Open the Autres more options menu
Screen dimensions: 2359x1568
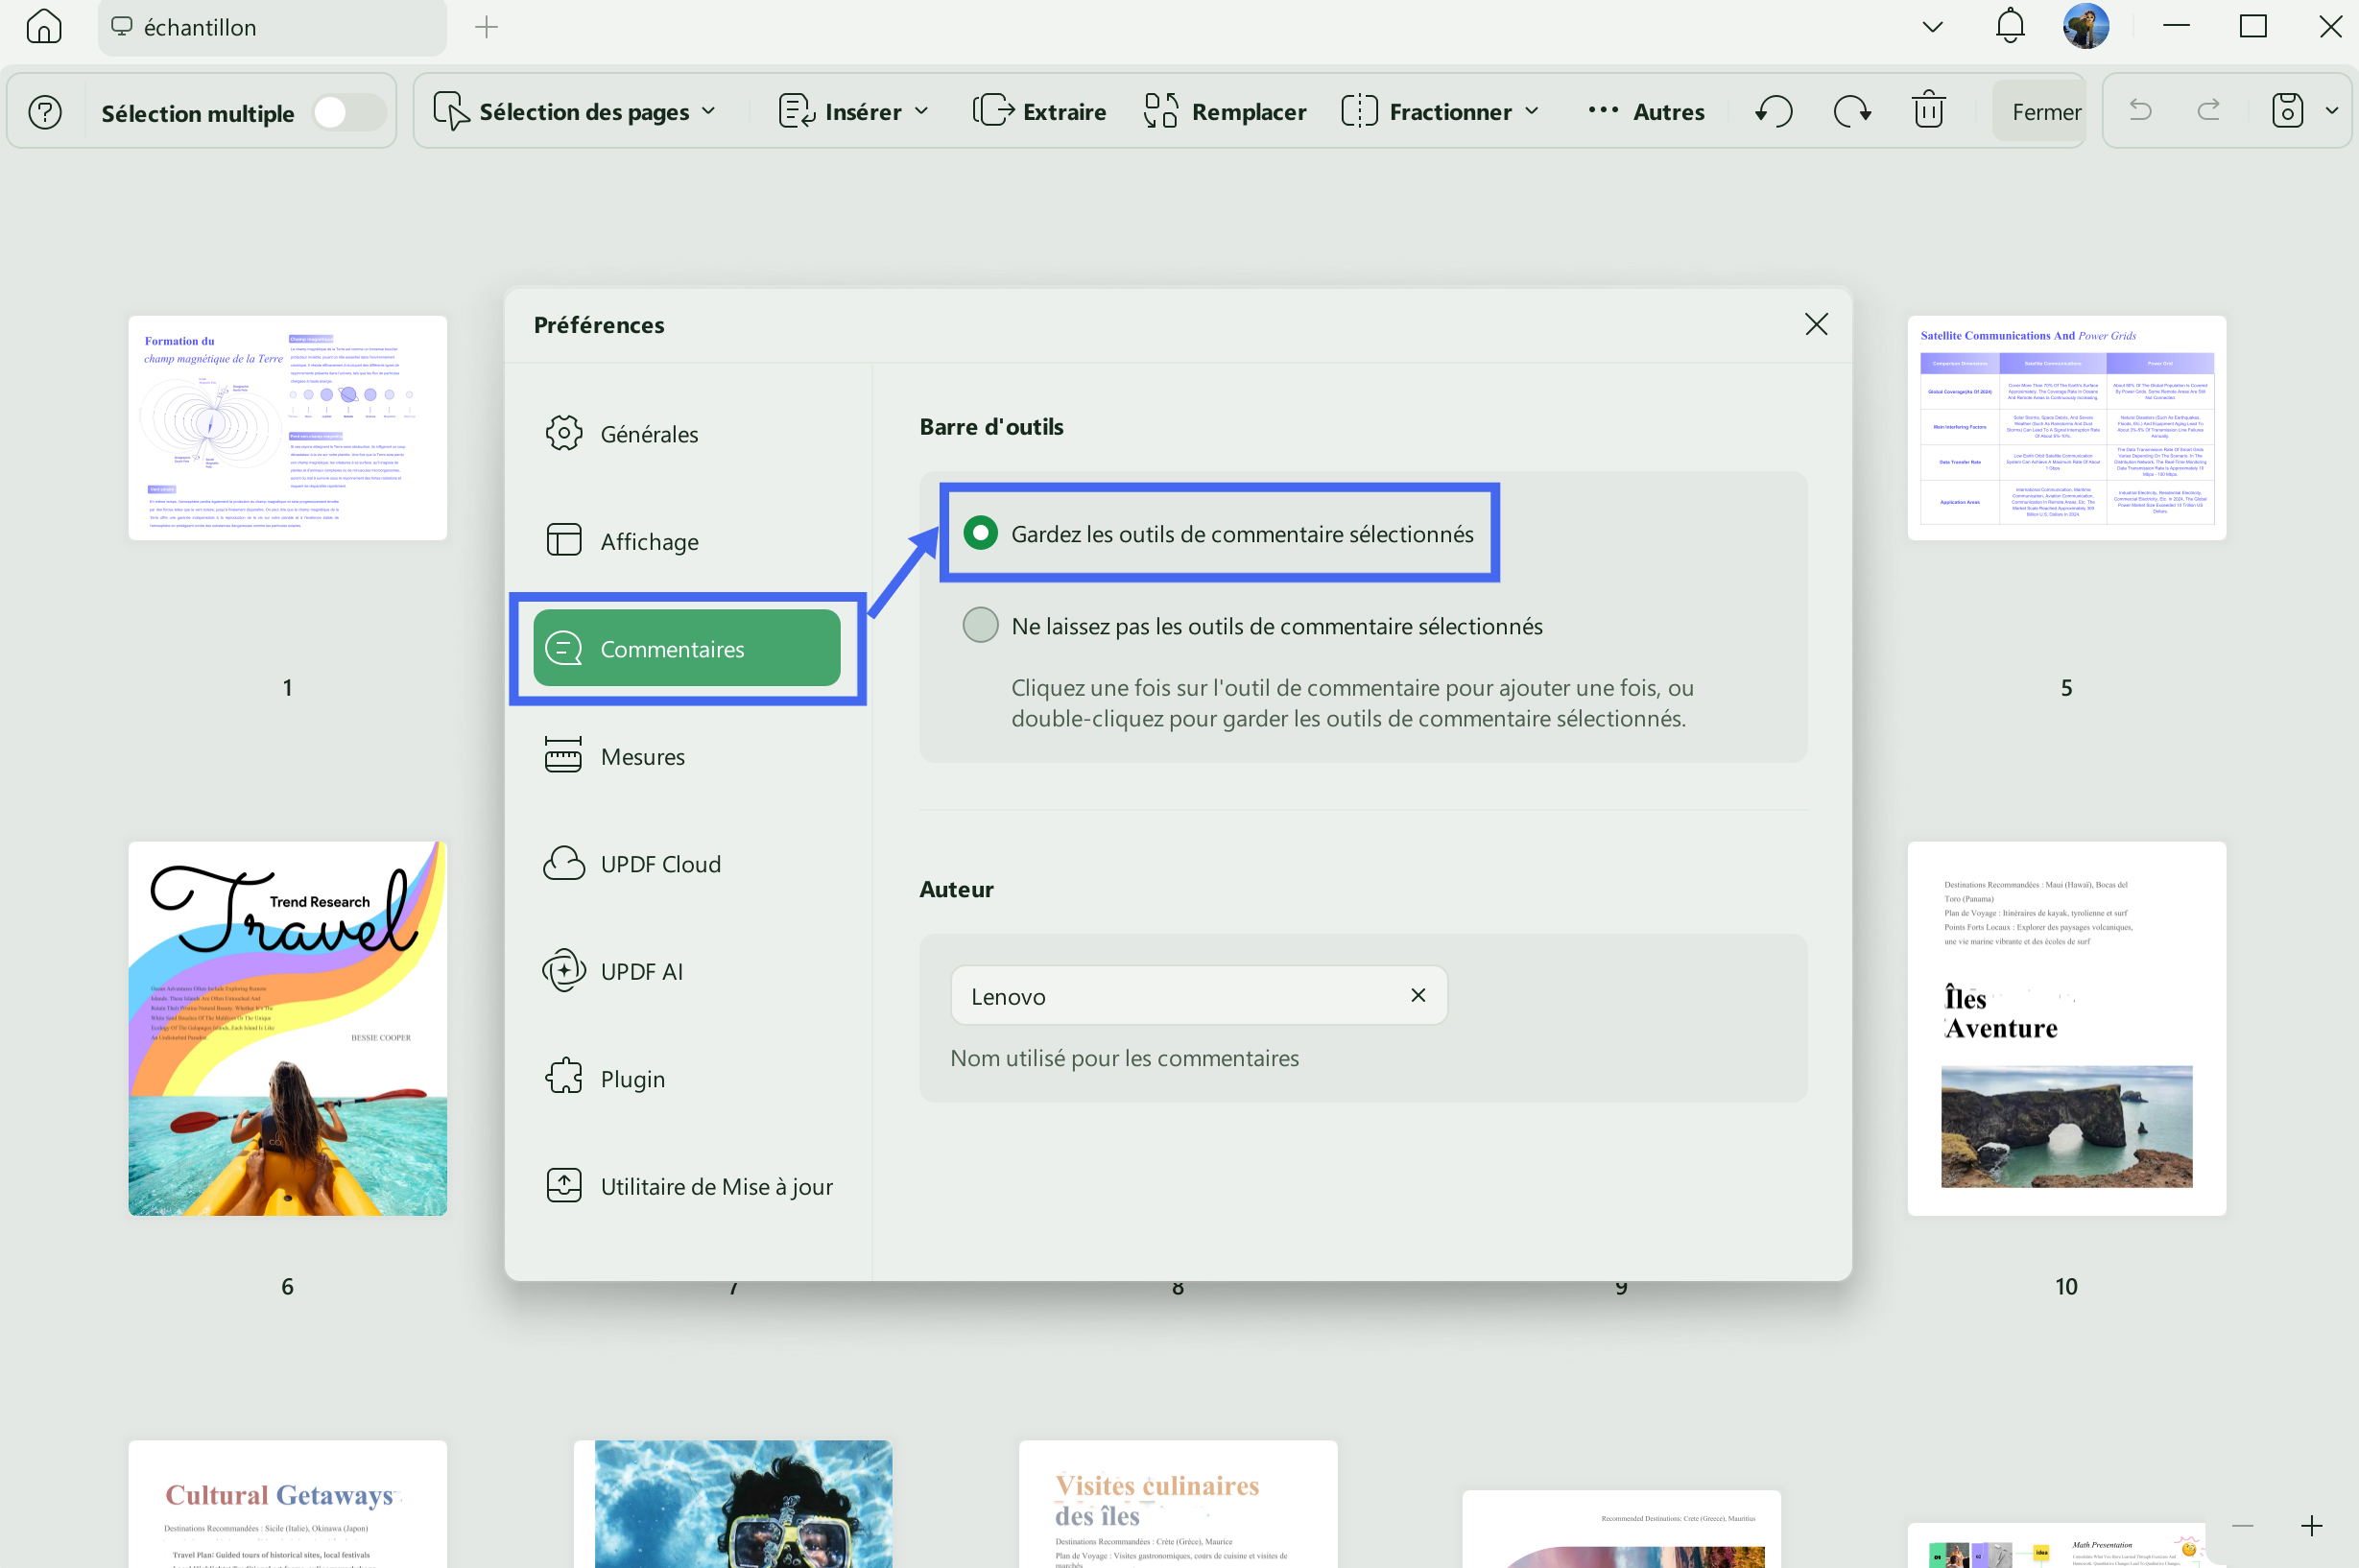coord(1646,111)
